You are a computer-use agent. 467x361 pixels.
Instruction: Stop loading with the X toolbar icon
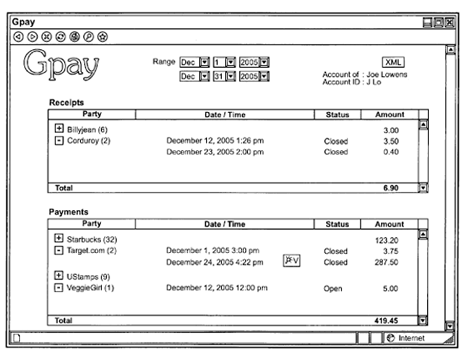46,37
